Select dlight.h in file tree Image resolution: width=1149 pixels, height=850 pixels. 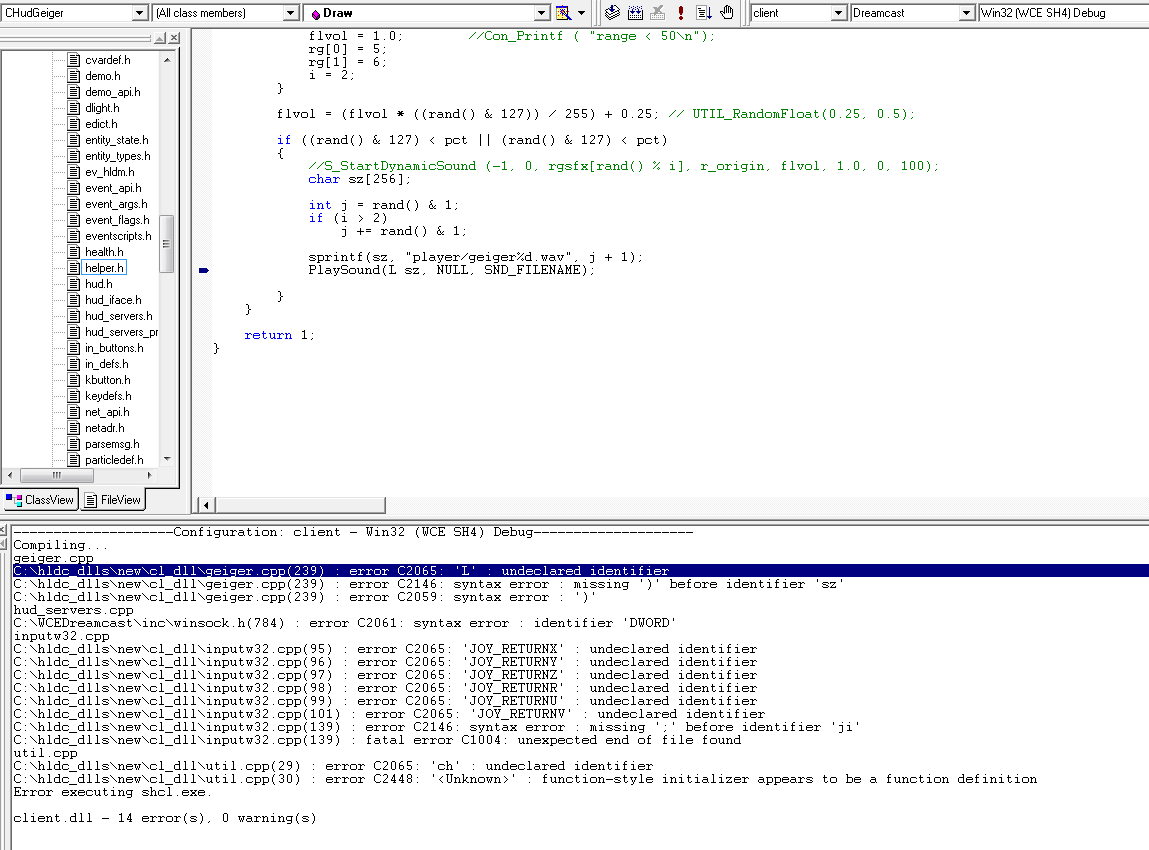102,108
